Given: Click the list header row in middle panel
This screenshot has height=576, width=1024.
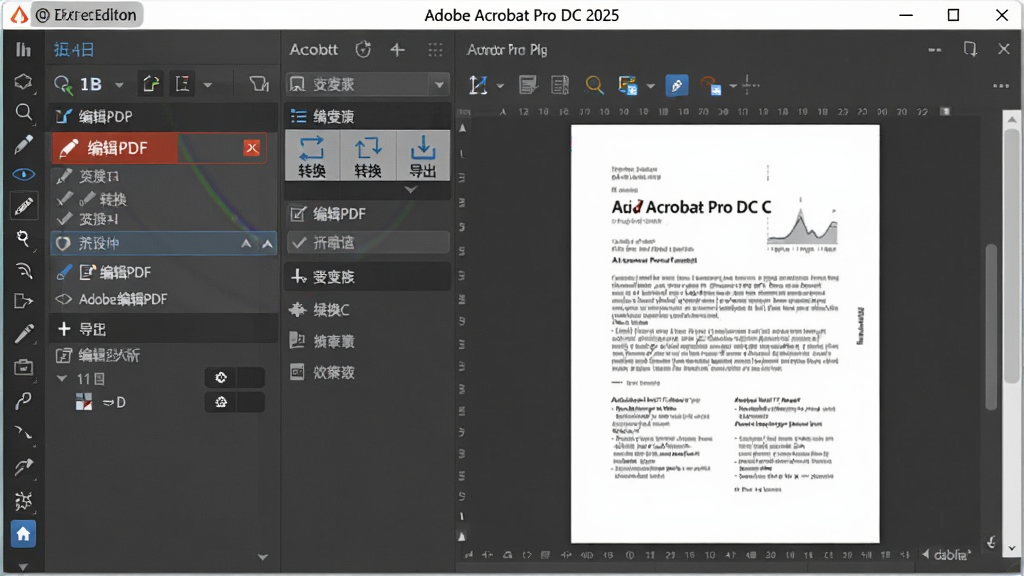Looking at the screenshot, I should [x=368, y=116].
